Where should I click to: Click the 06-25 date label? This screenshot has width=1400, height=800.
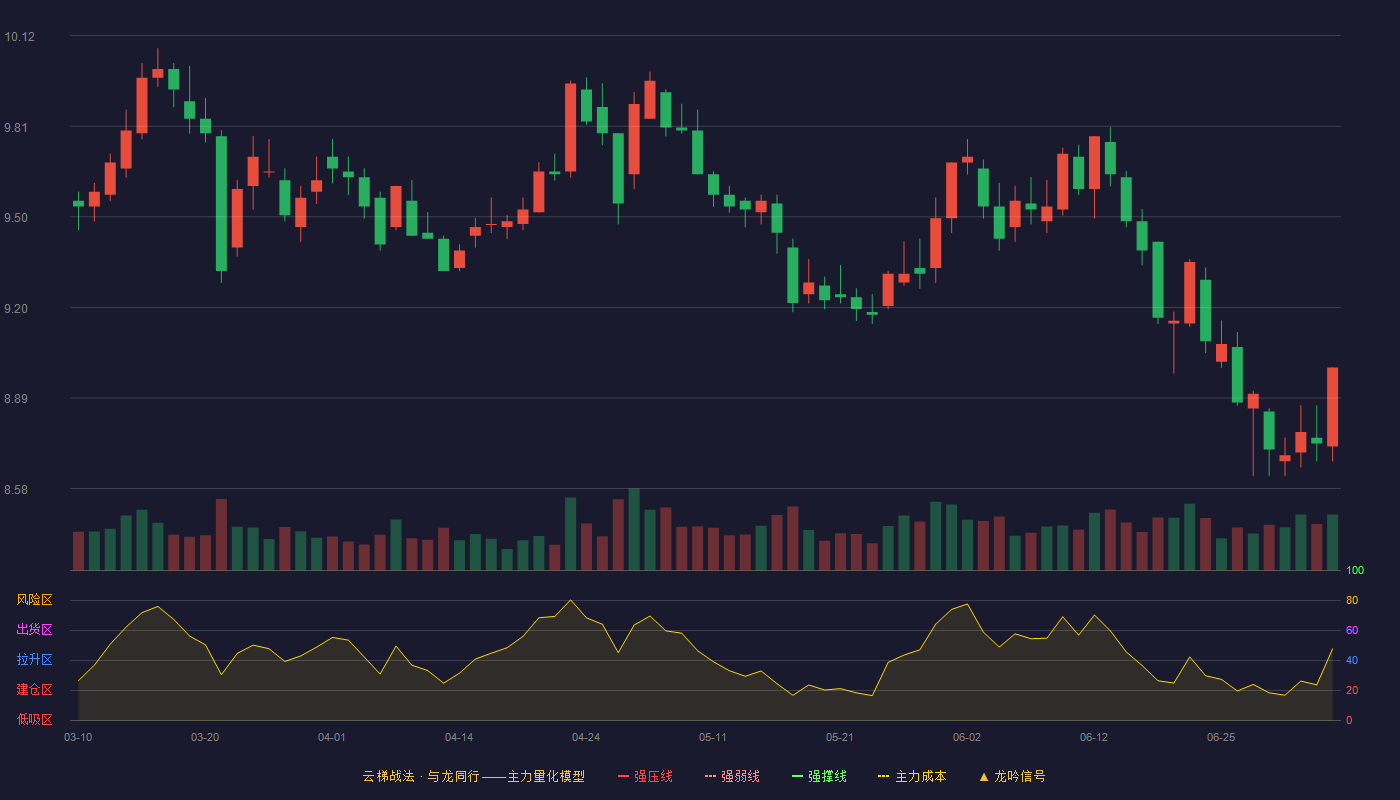(1221, 737)
